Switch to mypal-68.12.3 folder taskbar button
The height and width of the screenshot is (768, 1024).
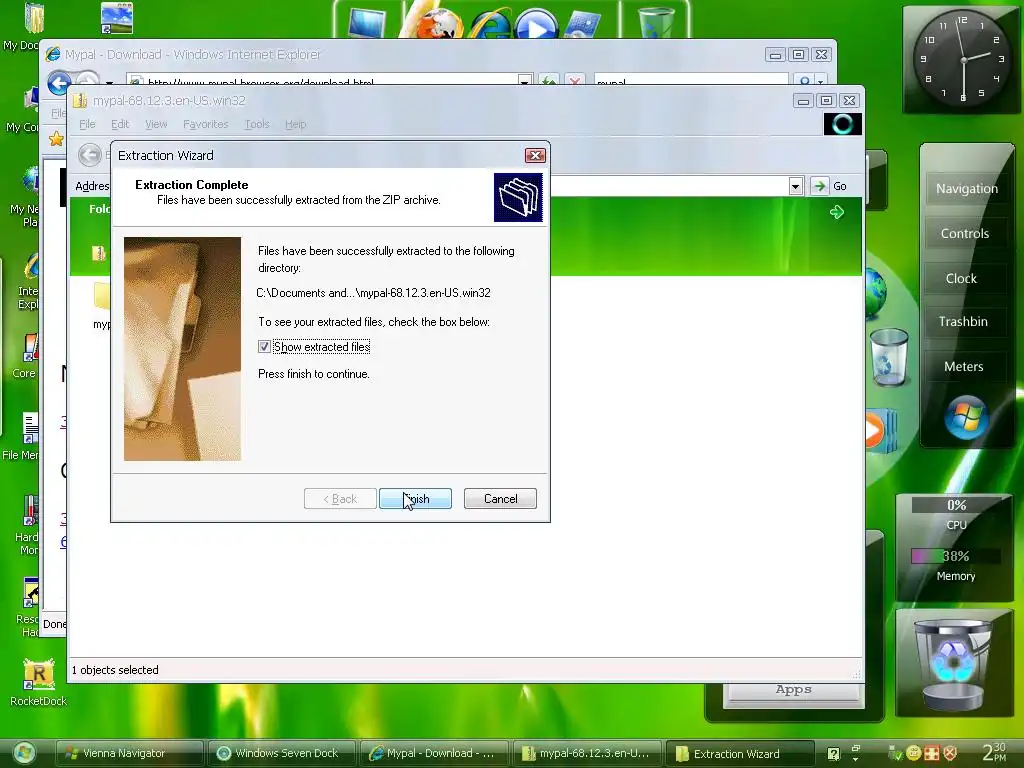click(587, 753)
